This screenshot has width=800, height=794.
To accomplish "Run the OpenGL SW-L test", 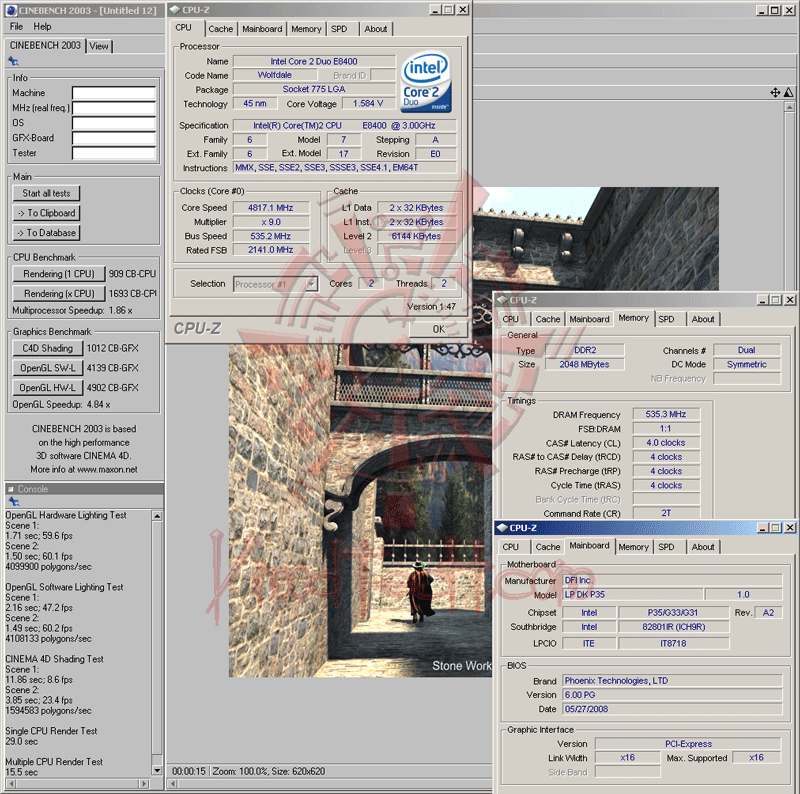I will point(47,368).
